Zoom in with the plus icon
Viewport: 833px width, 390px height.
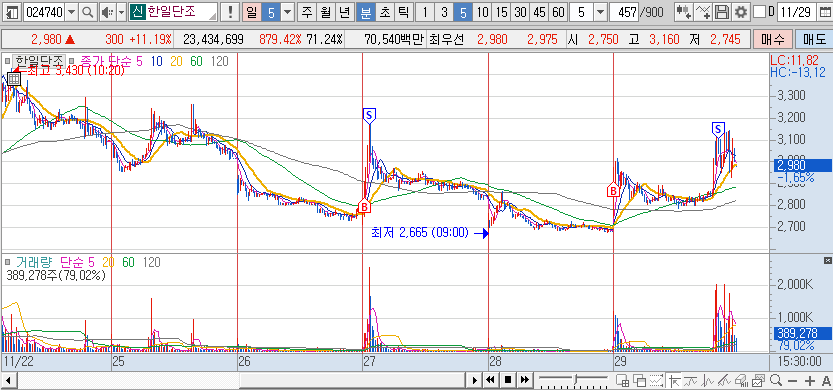click(810, 380)
